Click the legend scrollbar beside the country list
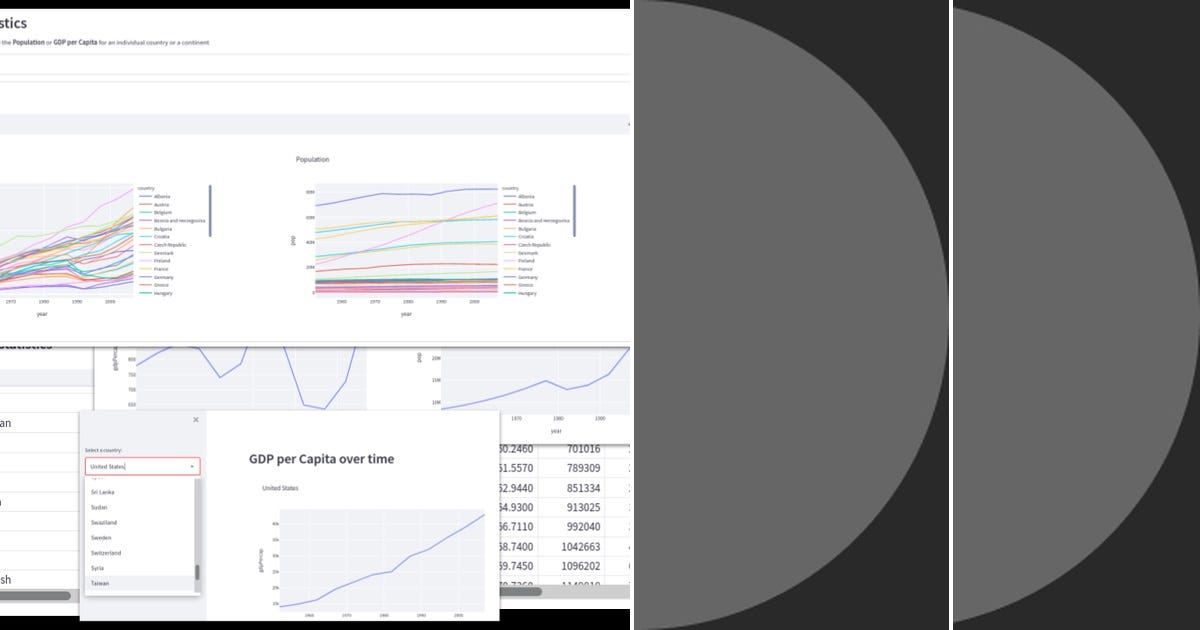The image size is (1200, 630). [x=574, y=209]
